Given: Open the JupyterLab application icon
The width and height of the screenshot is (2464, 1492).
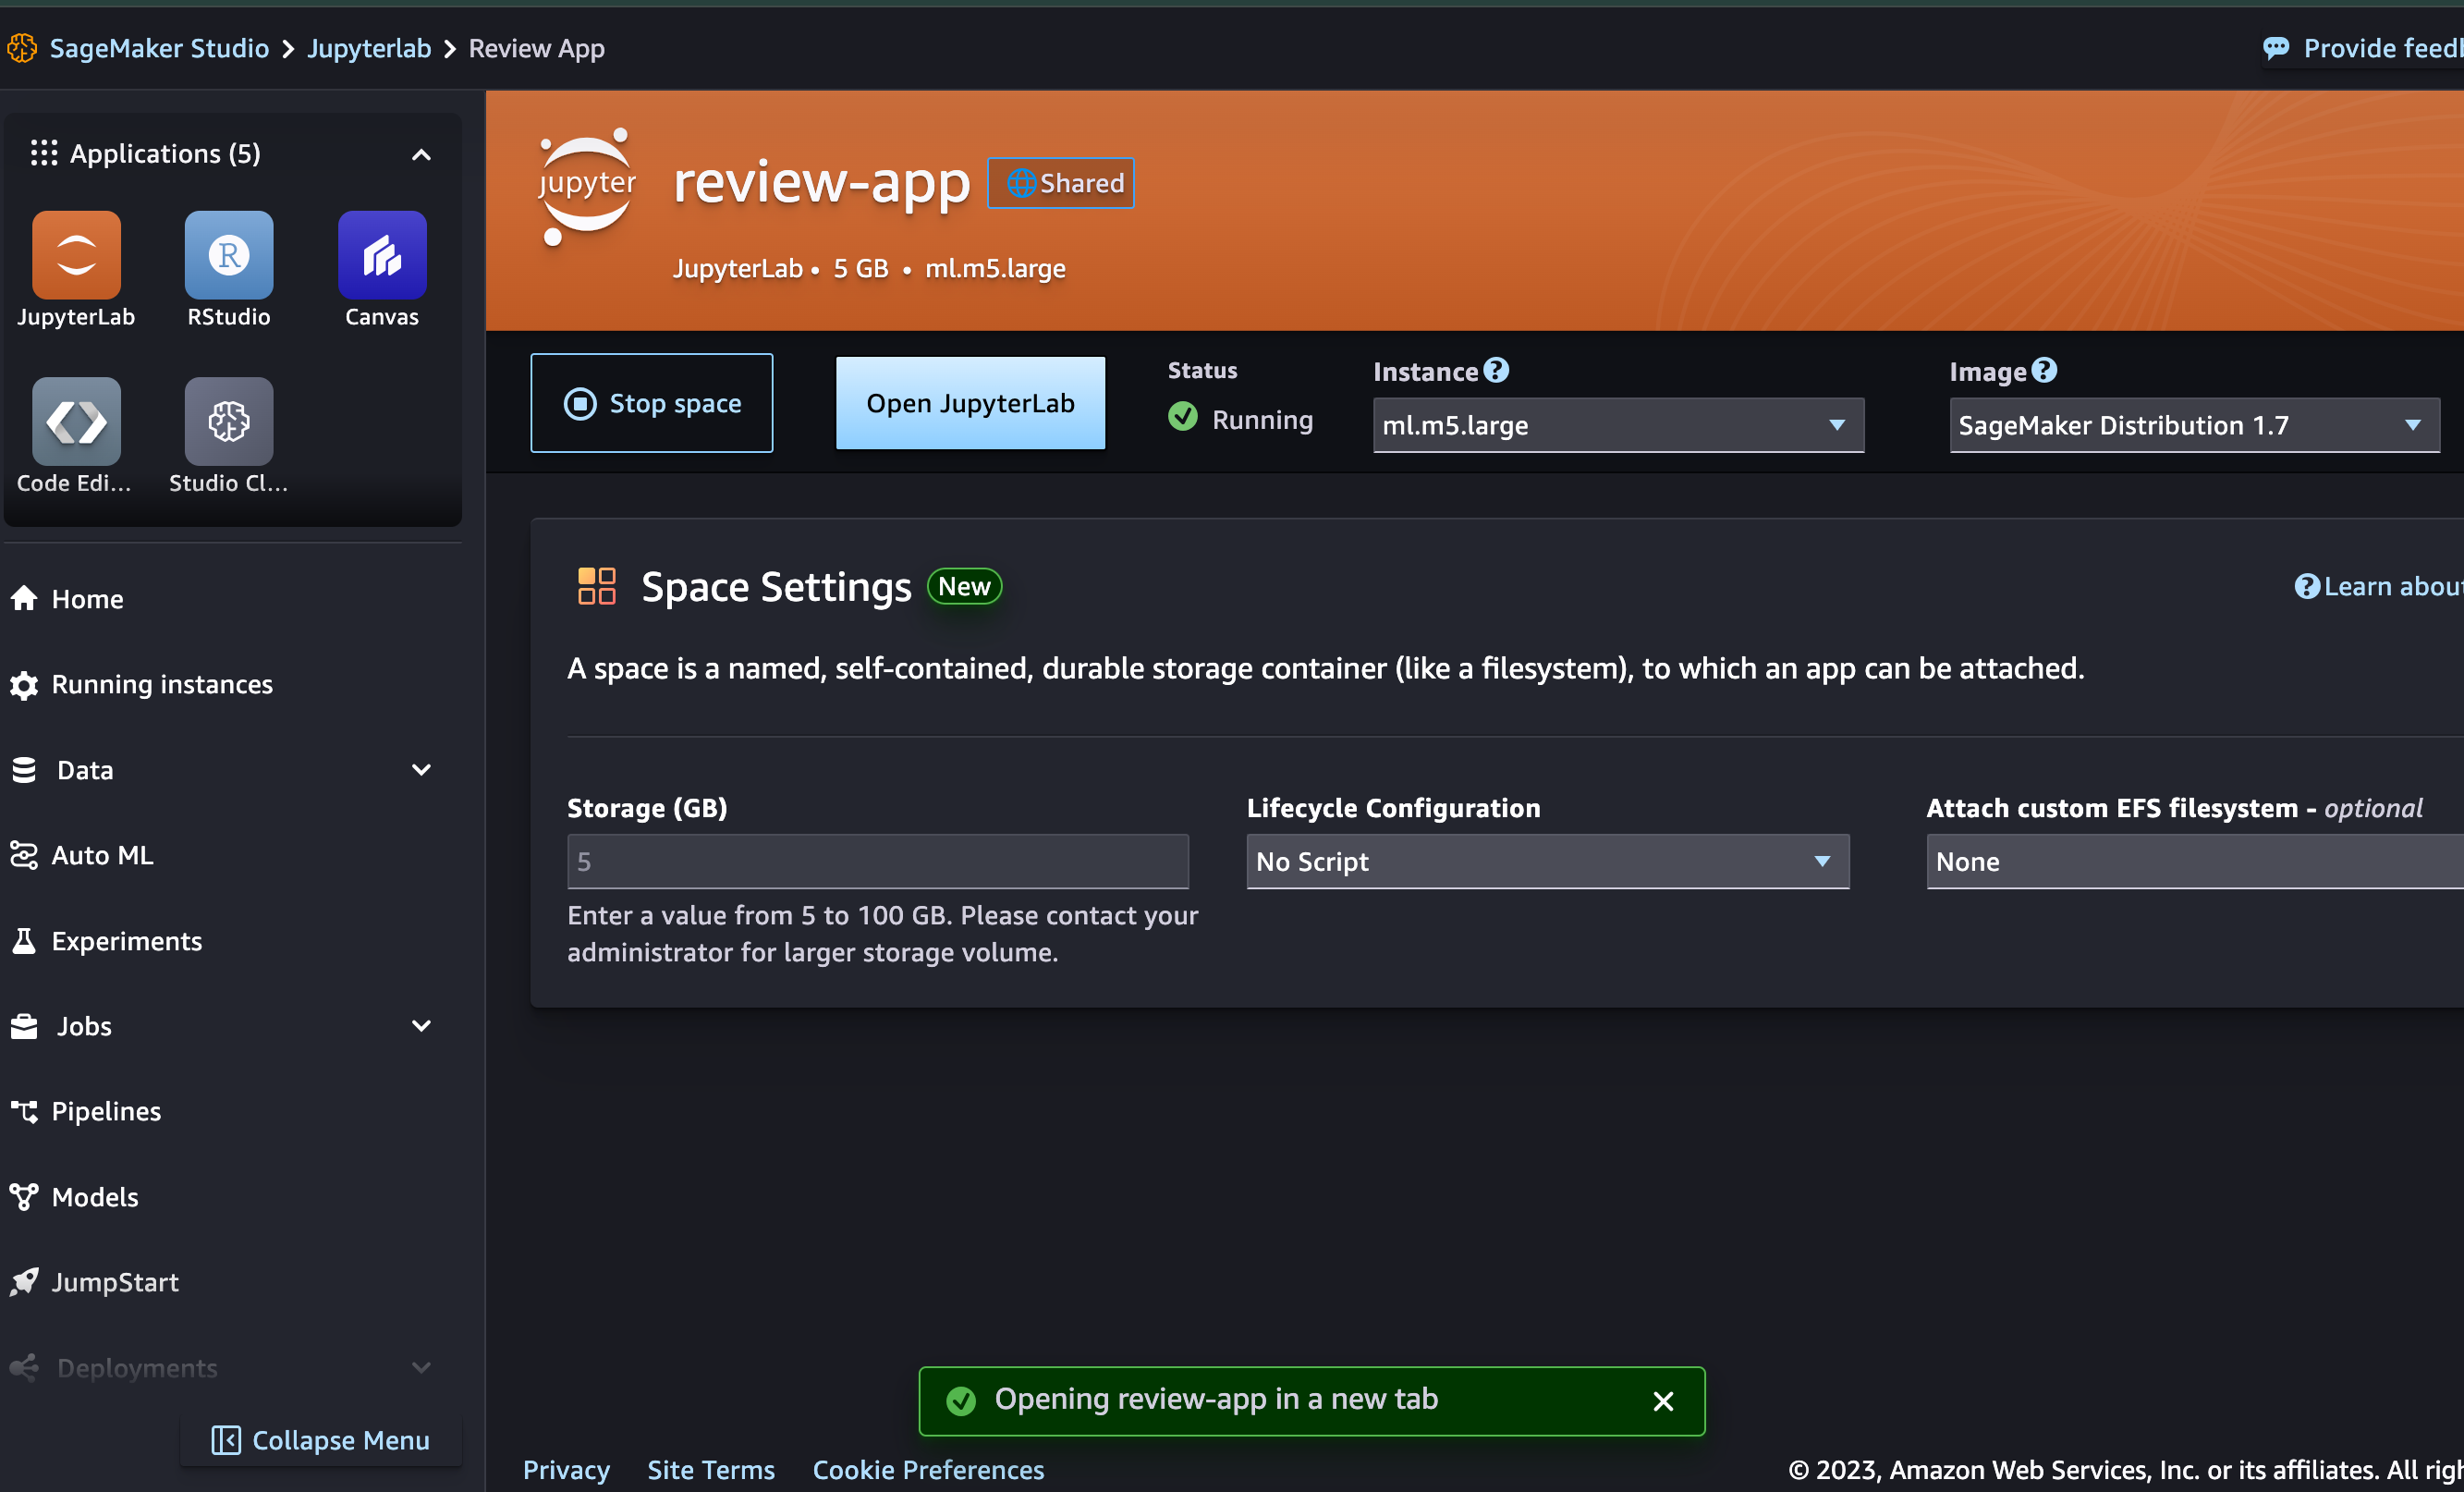Looking at the screenshot, I should 76,255.
